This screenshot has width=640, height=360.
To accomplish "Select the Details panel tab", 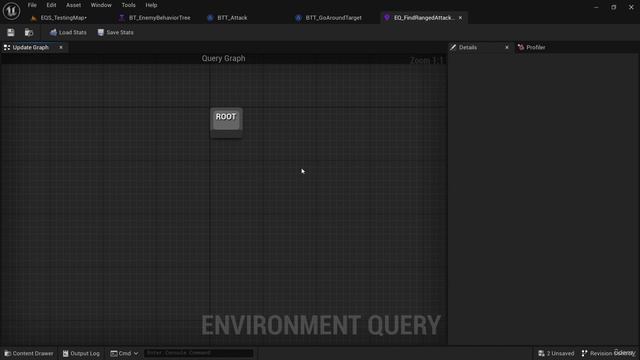I will coord(468,47).
